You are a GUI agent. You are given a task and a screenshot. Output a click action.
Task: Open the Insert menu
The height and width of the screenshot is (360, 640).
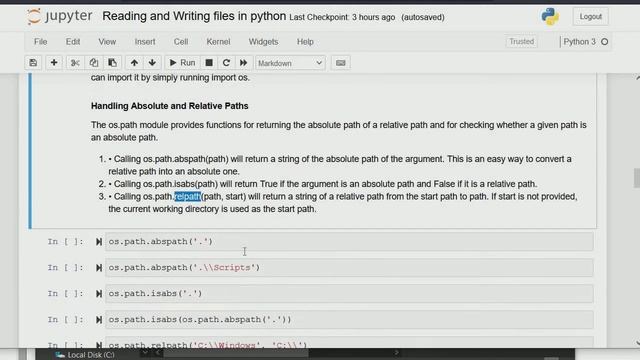[x=145, y=42]
